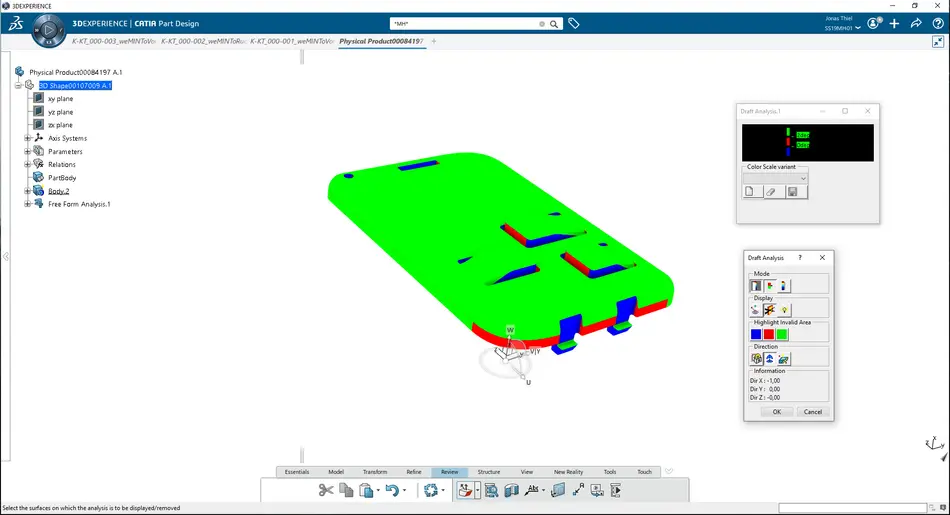Click the Undo arrow icon
The width and height of the screenshot is (950, 515).
coord(393,490)
